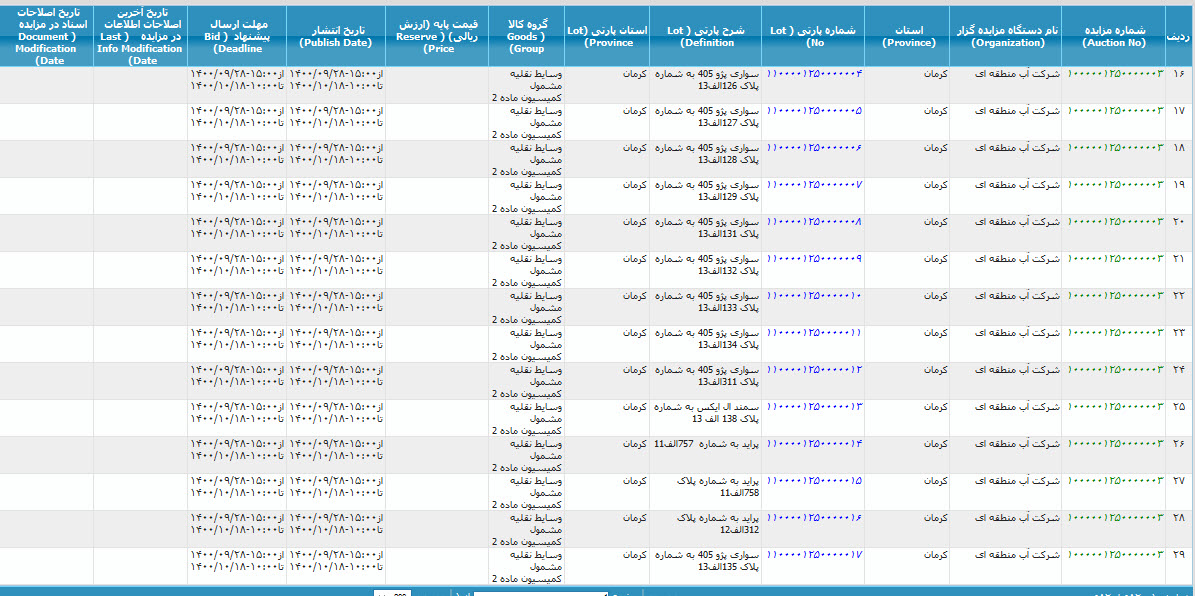Viewport: 1195px width, 596px height.
Task: Click the Bid Deadline column header
Action: click(x=238, y=37)
